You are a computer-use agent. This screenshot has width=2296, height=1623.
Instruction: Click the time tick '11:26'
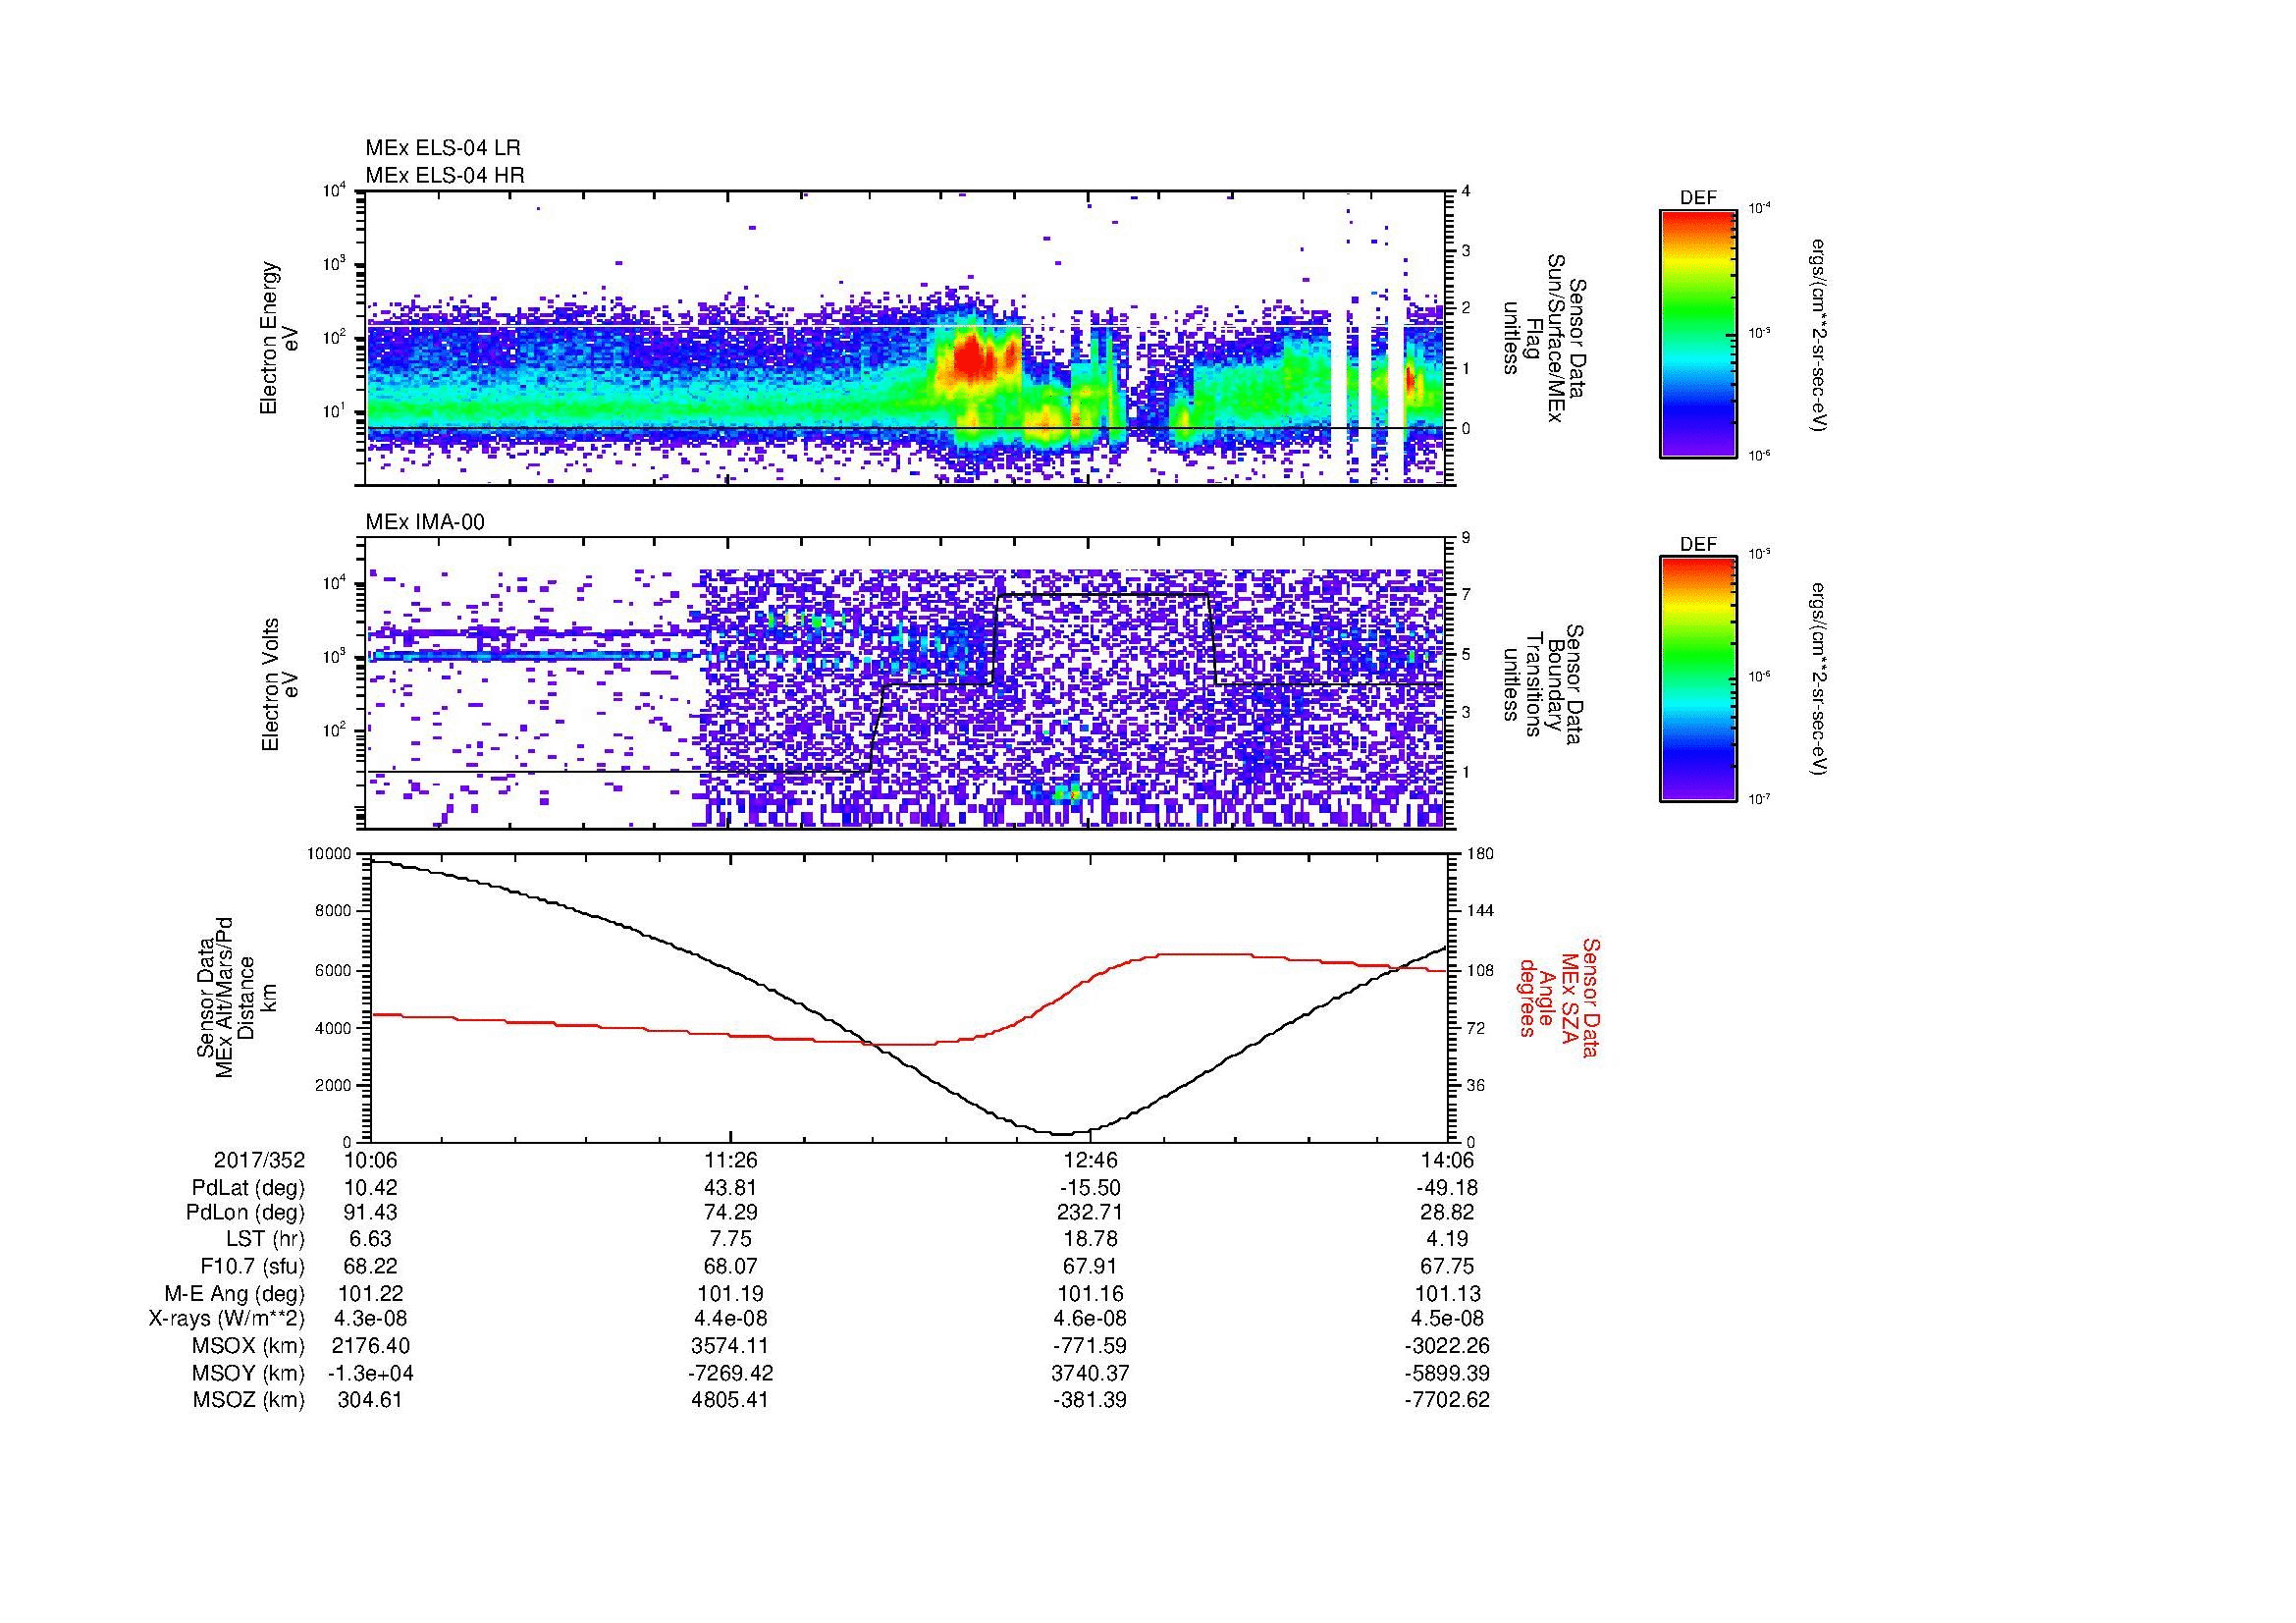[x=731, y=1160]
